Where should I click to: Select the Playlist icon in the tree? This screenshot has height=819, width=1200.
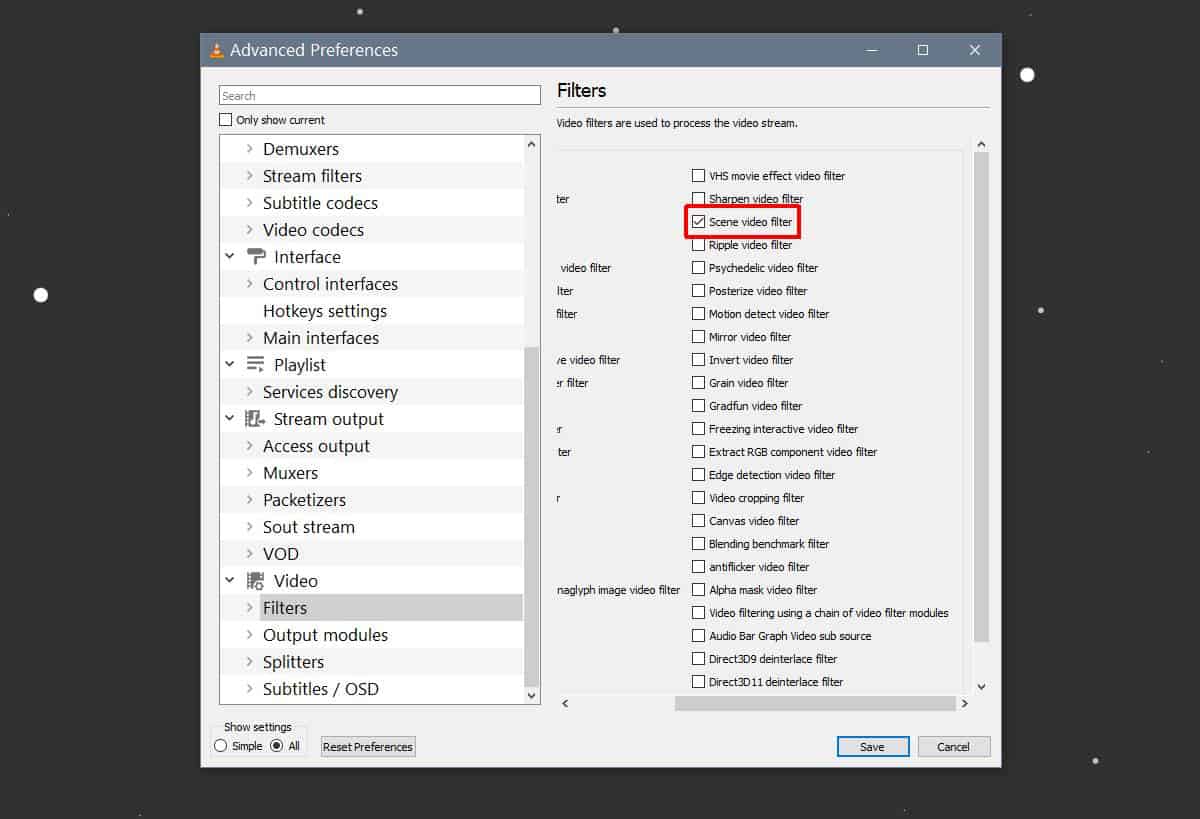(257, 364)
